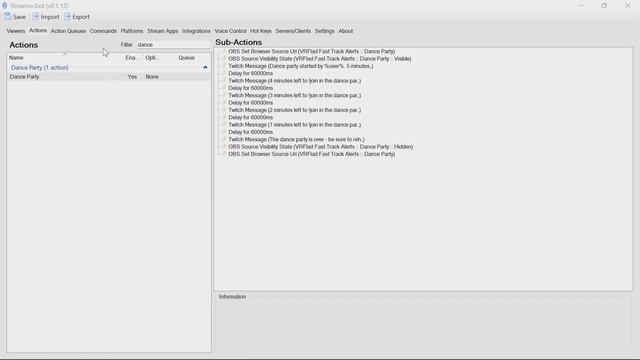Image resolution: width=640 pixels, height=360 pixels.
Task: Select '3 minutes left' Twitch Message sub-action
Action: (294, 96)
